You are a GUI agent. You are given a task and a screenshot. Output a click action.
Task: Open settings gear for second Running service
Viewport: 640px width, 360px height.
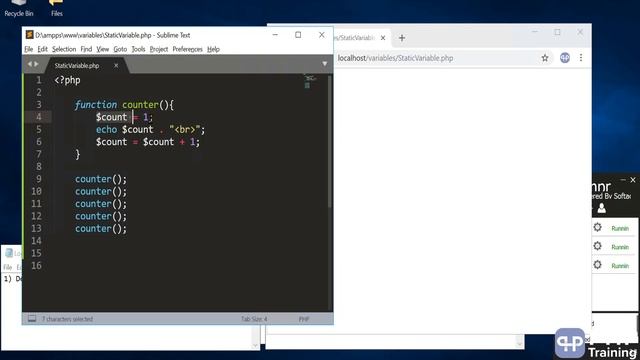(x=598, y=246)
